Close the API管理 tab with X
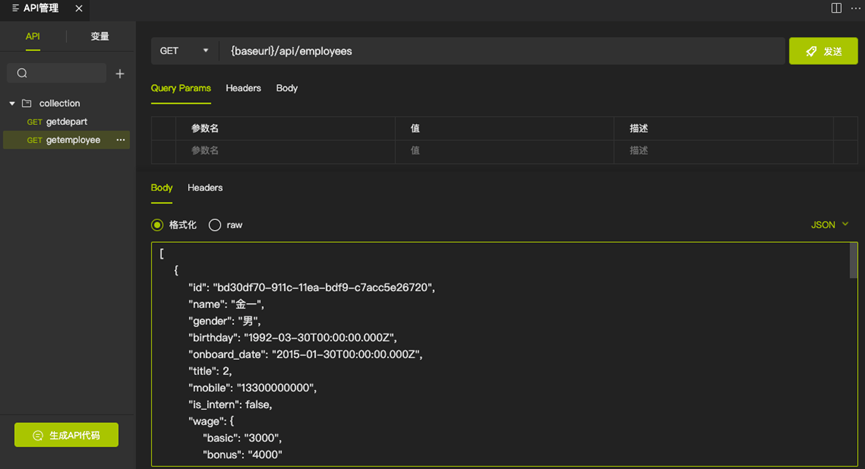Screen dimensions: 865x469 pyautogui.click(x=79, y=8)
